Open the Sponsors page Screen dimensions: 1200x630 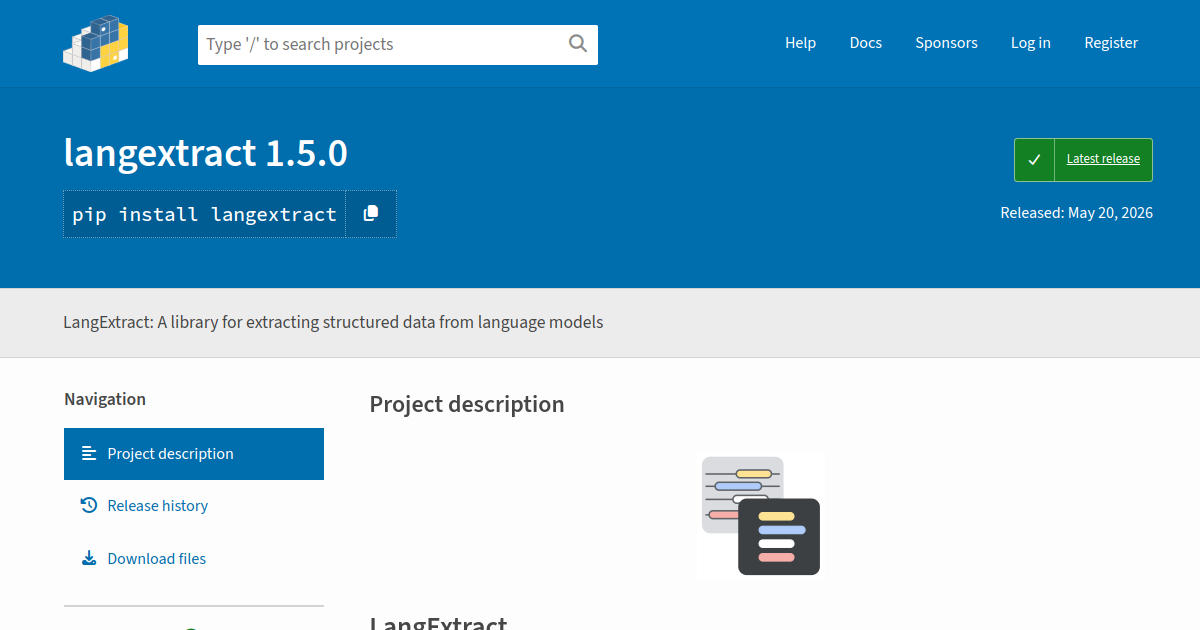coord(947,43)
